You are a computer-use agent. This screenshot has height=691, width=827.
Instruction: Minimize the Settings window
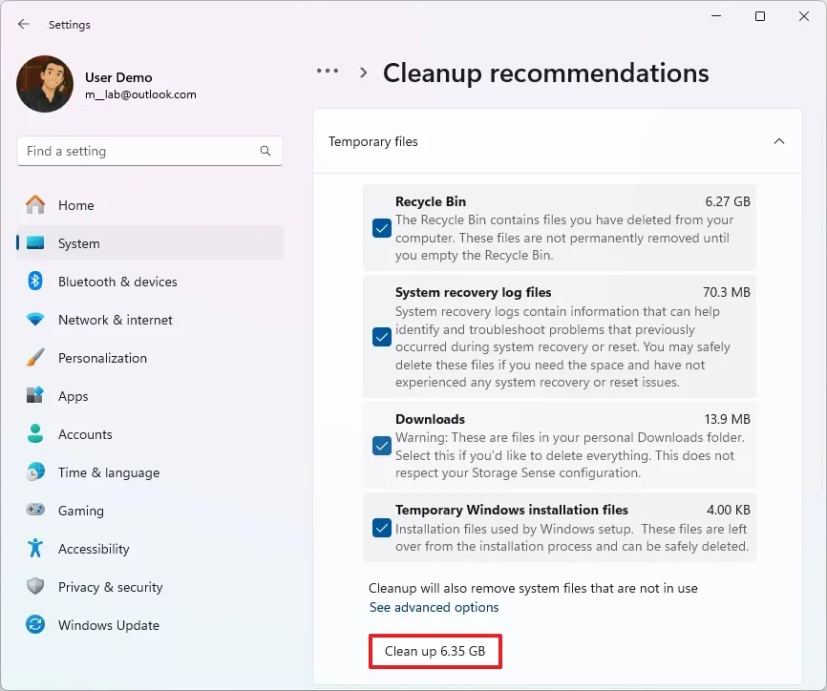coord(716,16)
